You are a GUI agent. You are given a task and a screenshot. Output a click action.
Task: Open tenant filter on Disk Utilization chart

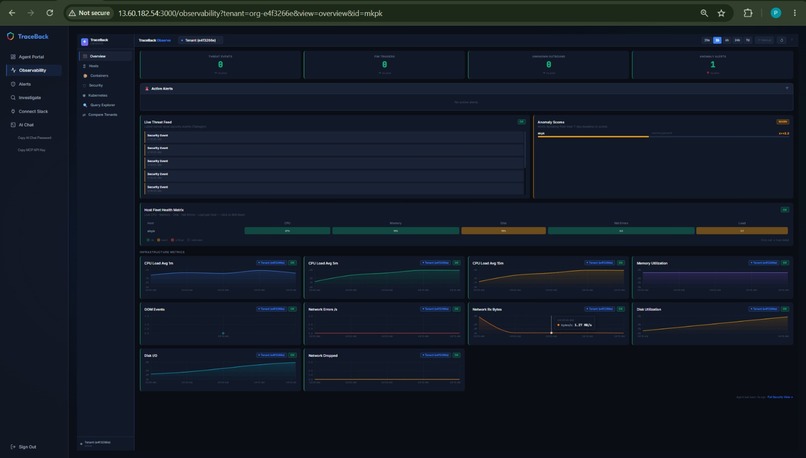764,309
